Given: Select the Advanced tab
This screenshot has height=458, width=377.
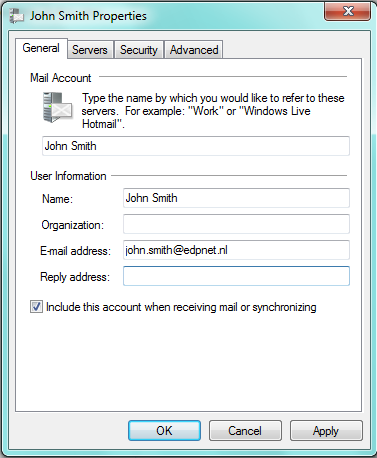Looking at the screenshot, I should click(194, 50).
